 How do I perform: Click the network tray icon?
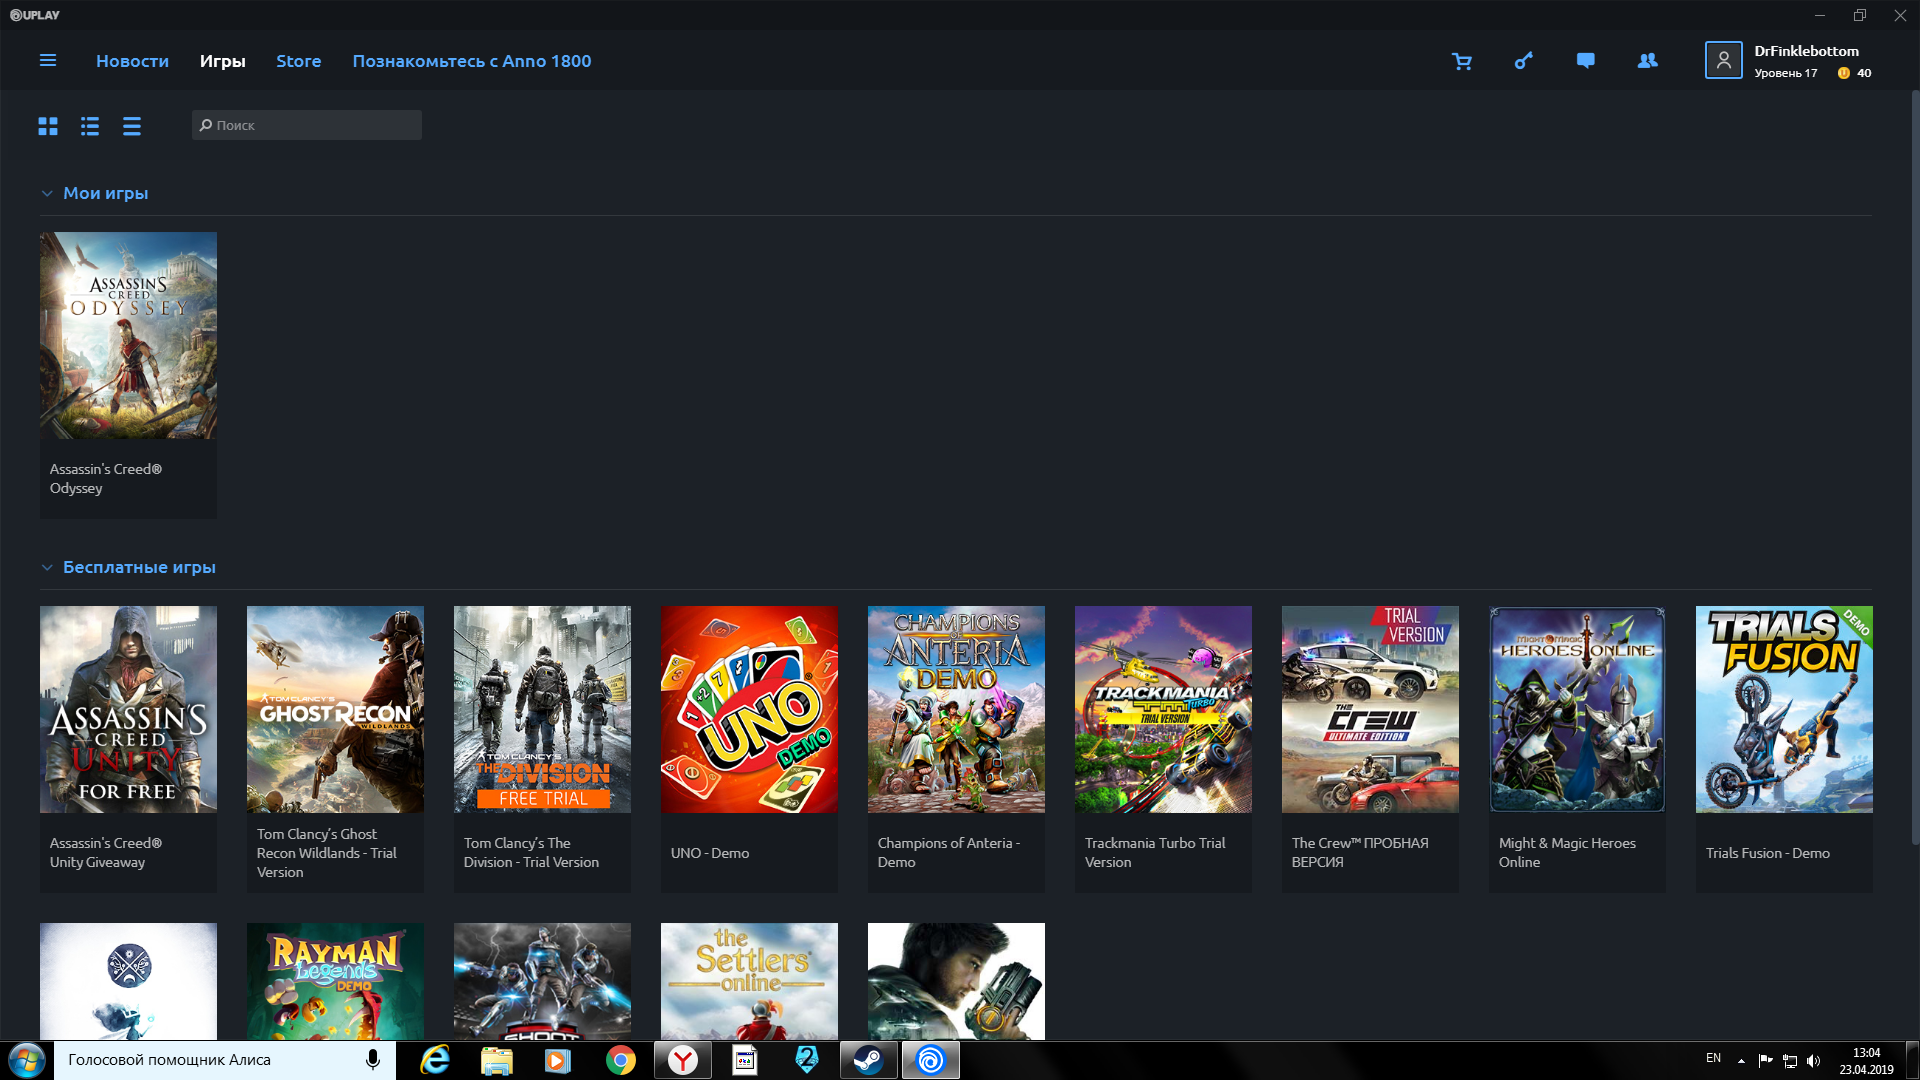[1790, 1061]
